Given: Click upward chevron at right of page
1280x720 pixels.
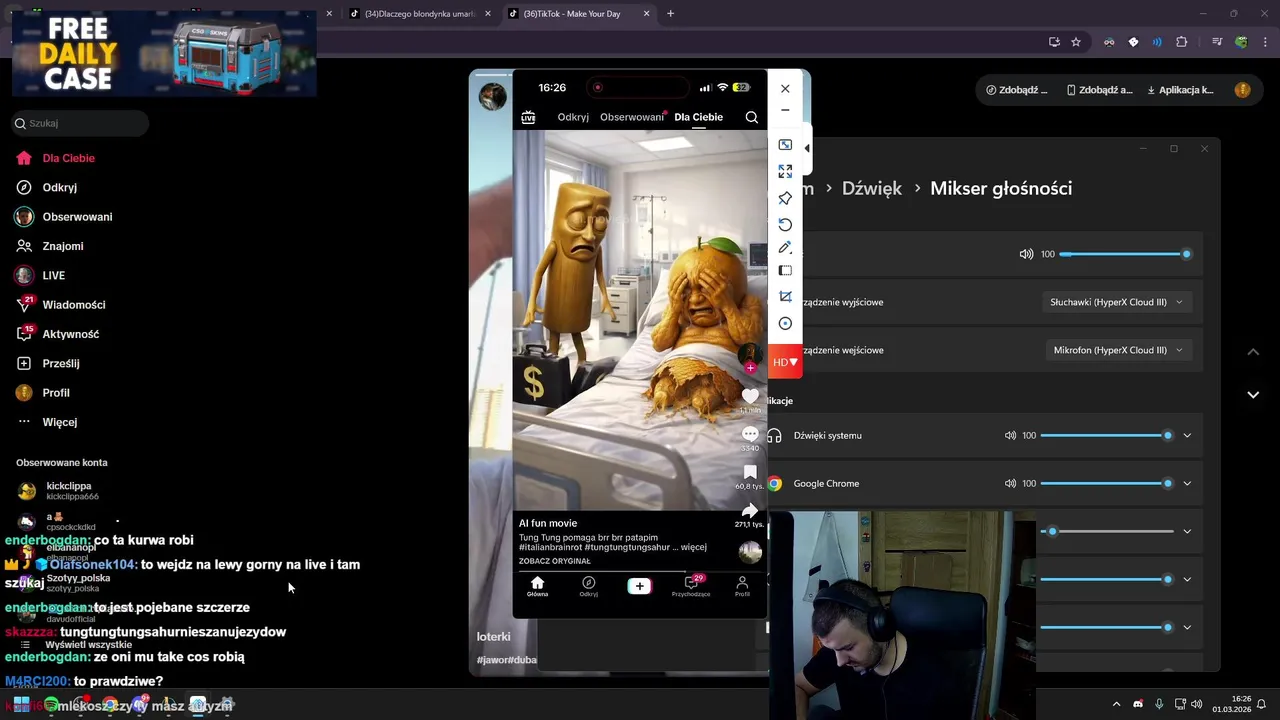Looking at the screenshot, I should click(x=1253, y=352).
